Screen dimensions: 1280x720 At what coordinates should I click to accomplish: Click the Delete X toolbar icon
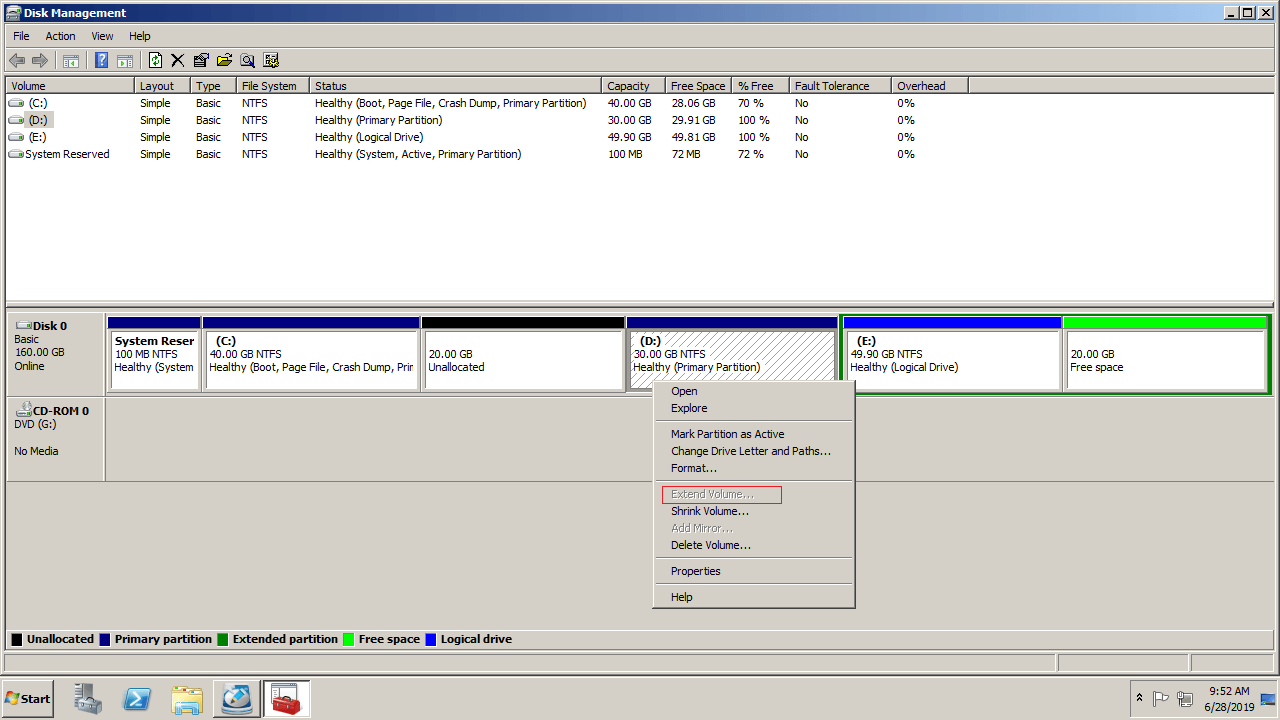click(x=178, y=60)
